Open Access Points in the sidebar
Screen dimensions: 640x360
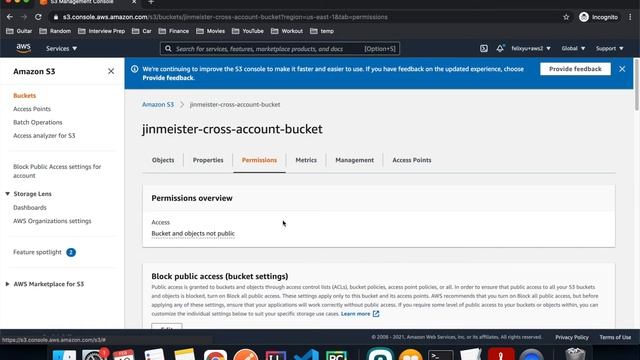click(x=32, y=109)
